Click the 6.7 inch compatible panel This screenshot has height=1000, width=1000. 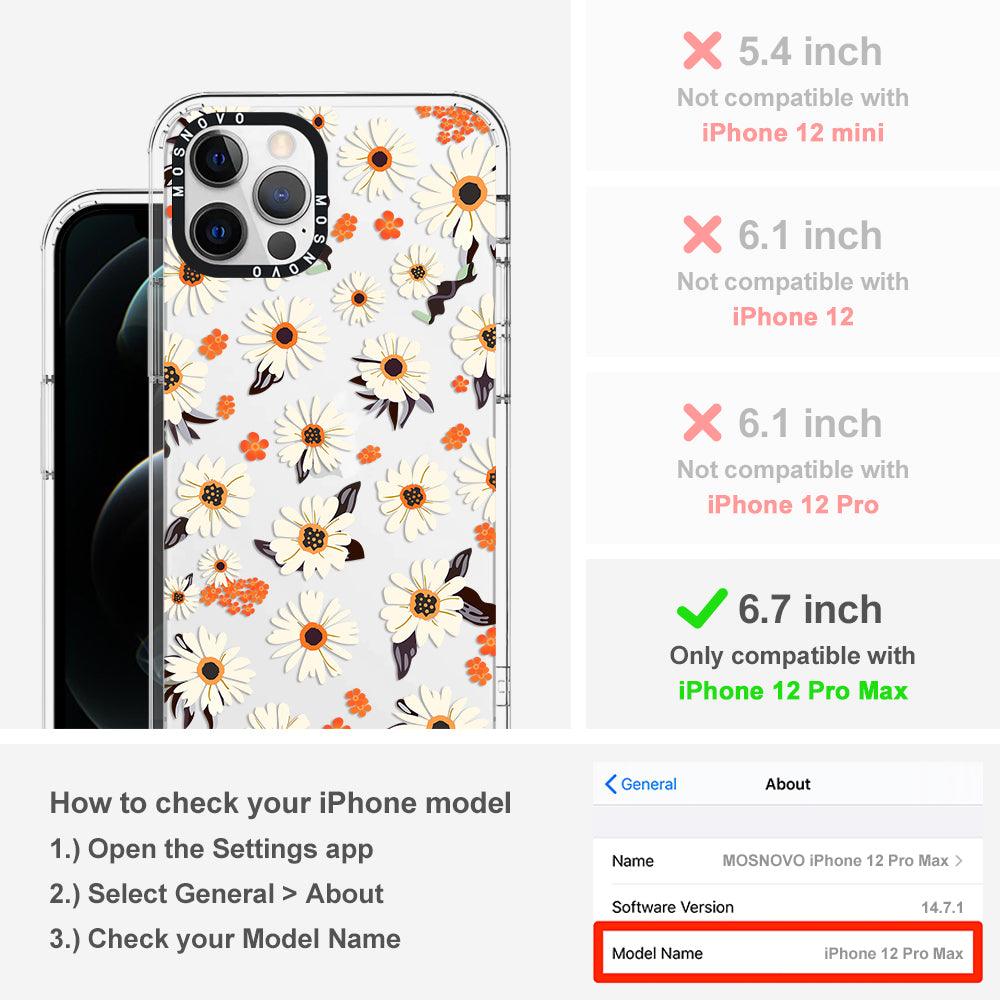pyautogui.click(x=793, y=644)
